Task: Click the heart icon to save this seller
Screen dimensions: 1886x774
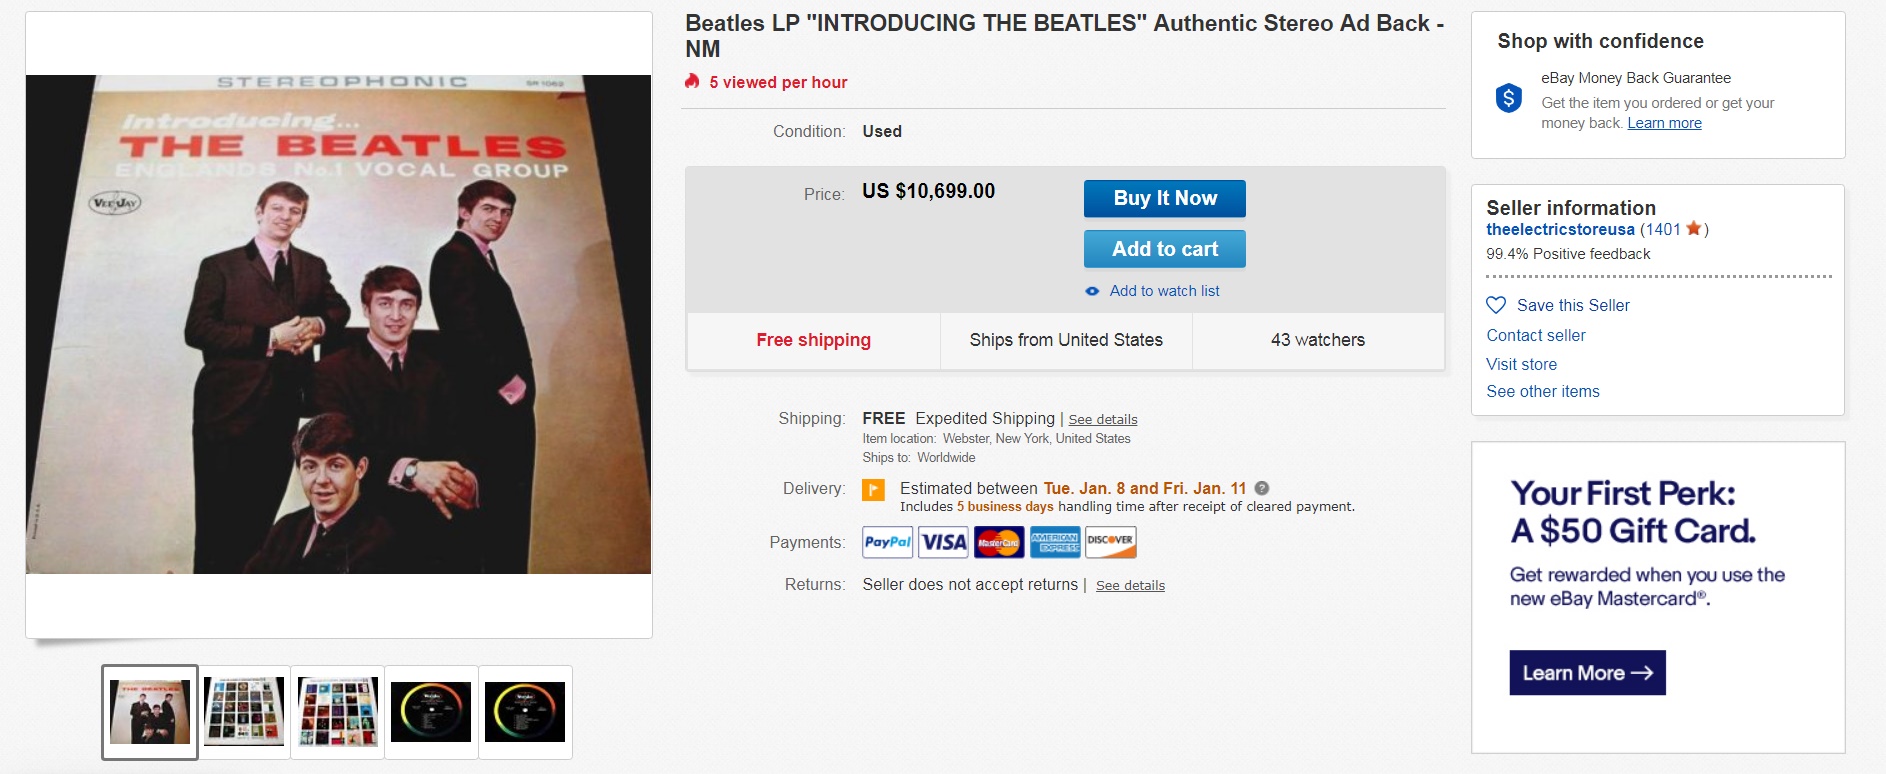Action: [x=1496, y=305]
